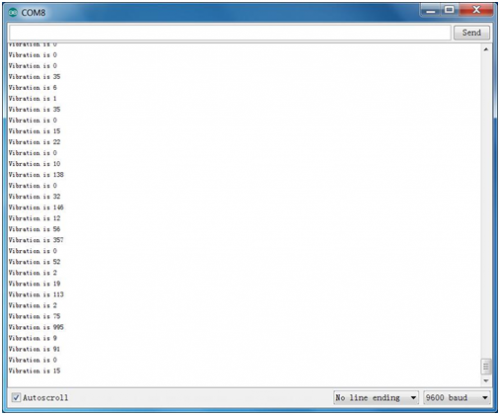Open the No line ending dropdown
This screenshot has height=415, width=500.
[376, 398]
